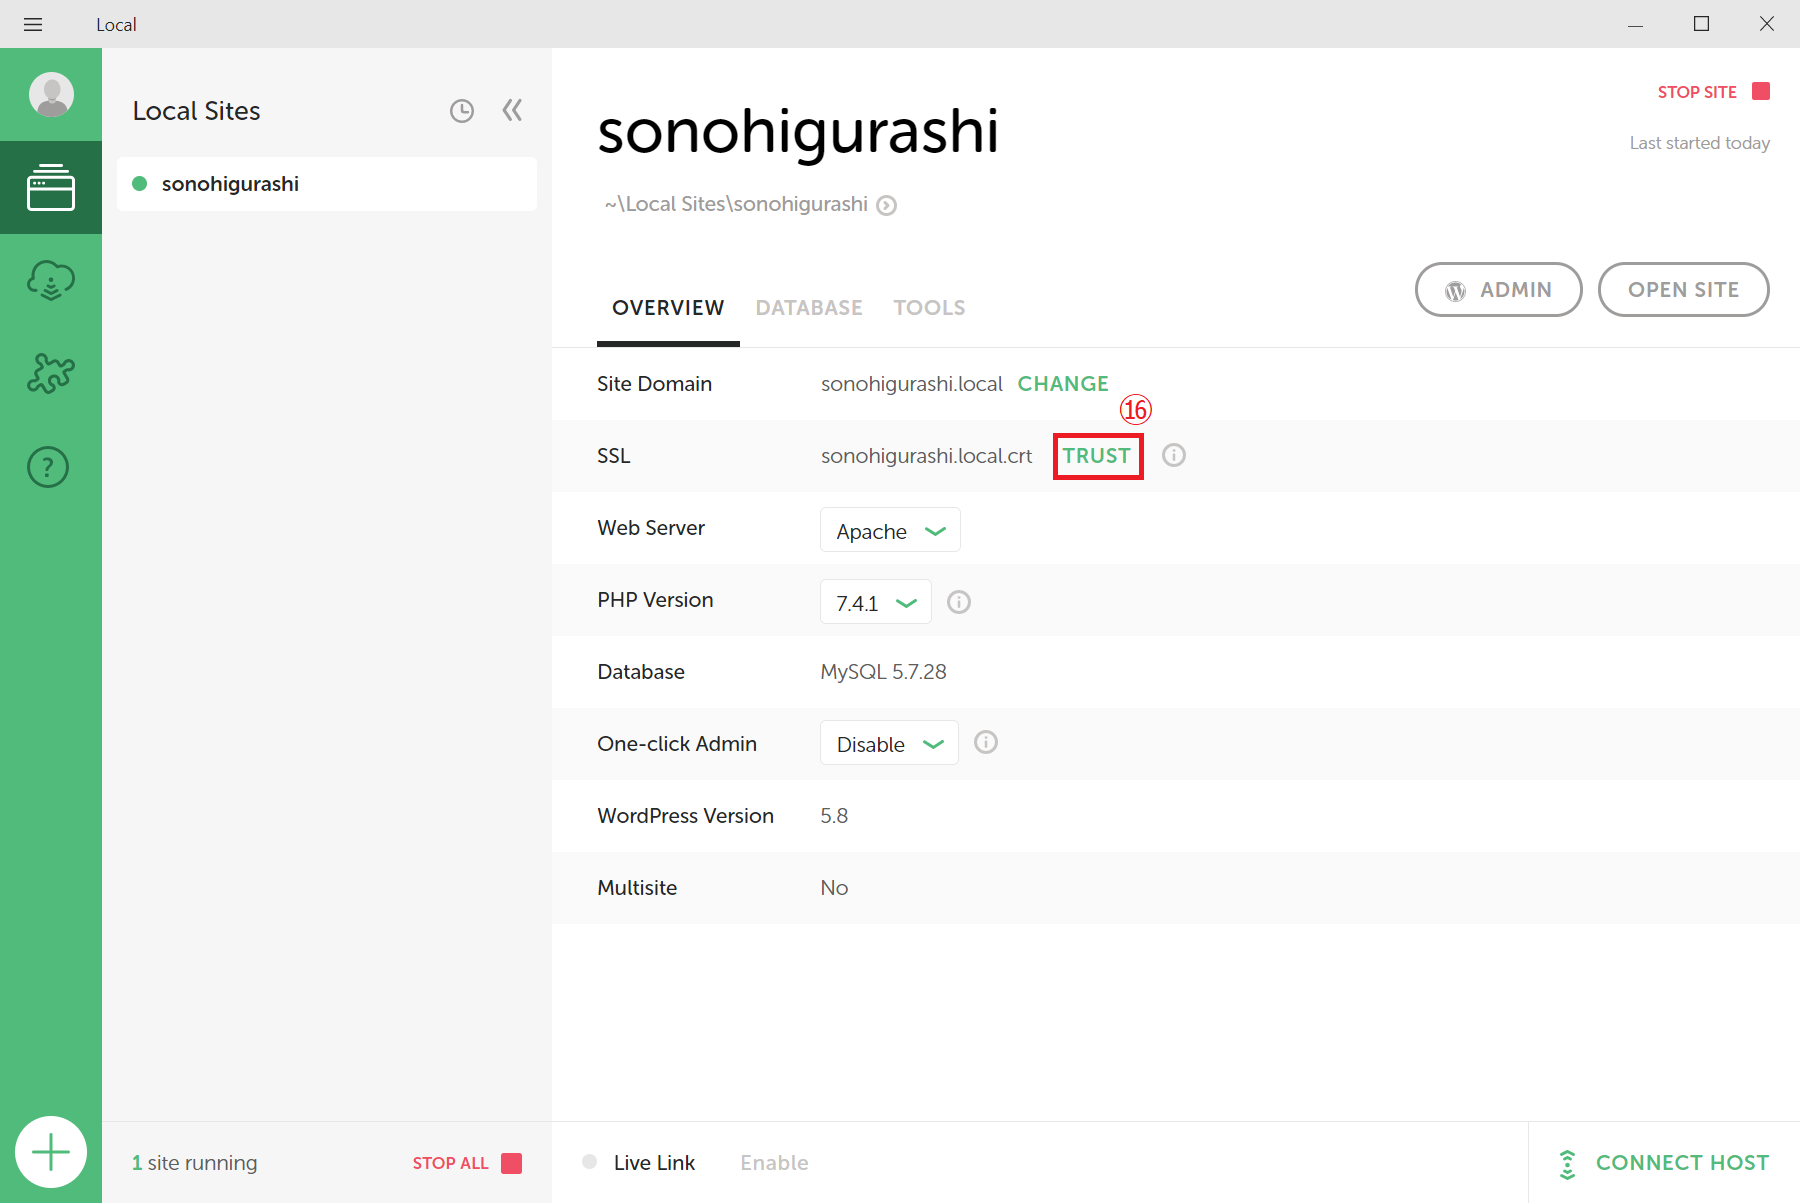Minimize the Local window
Viewport: 1800px width, 1203px height.
coord(1635,25)
